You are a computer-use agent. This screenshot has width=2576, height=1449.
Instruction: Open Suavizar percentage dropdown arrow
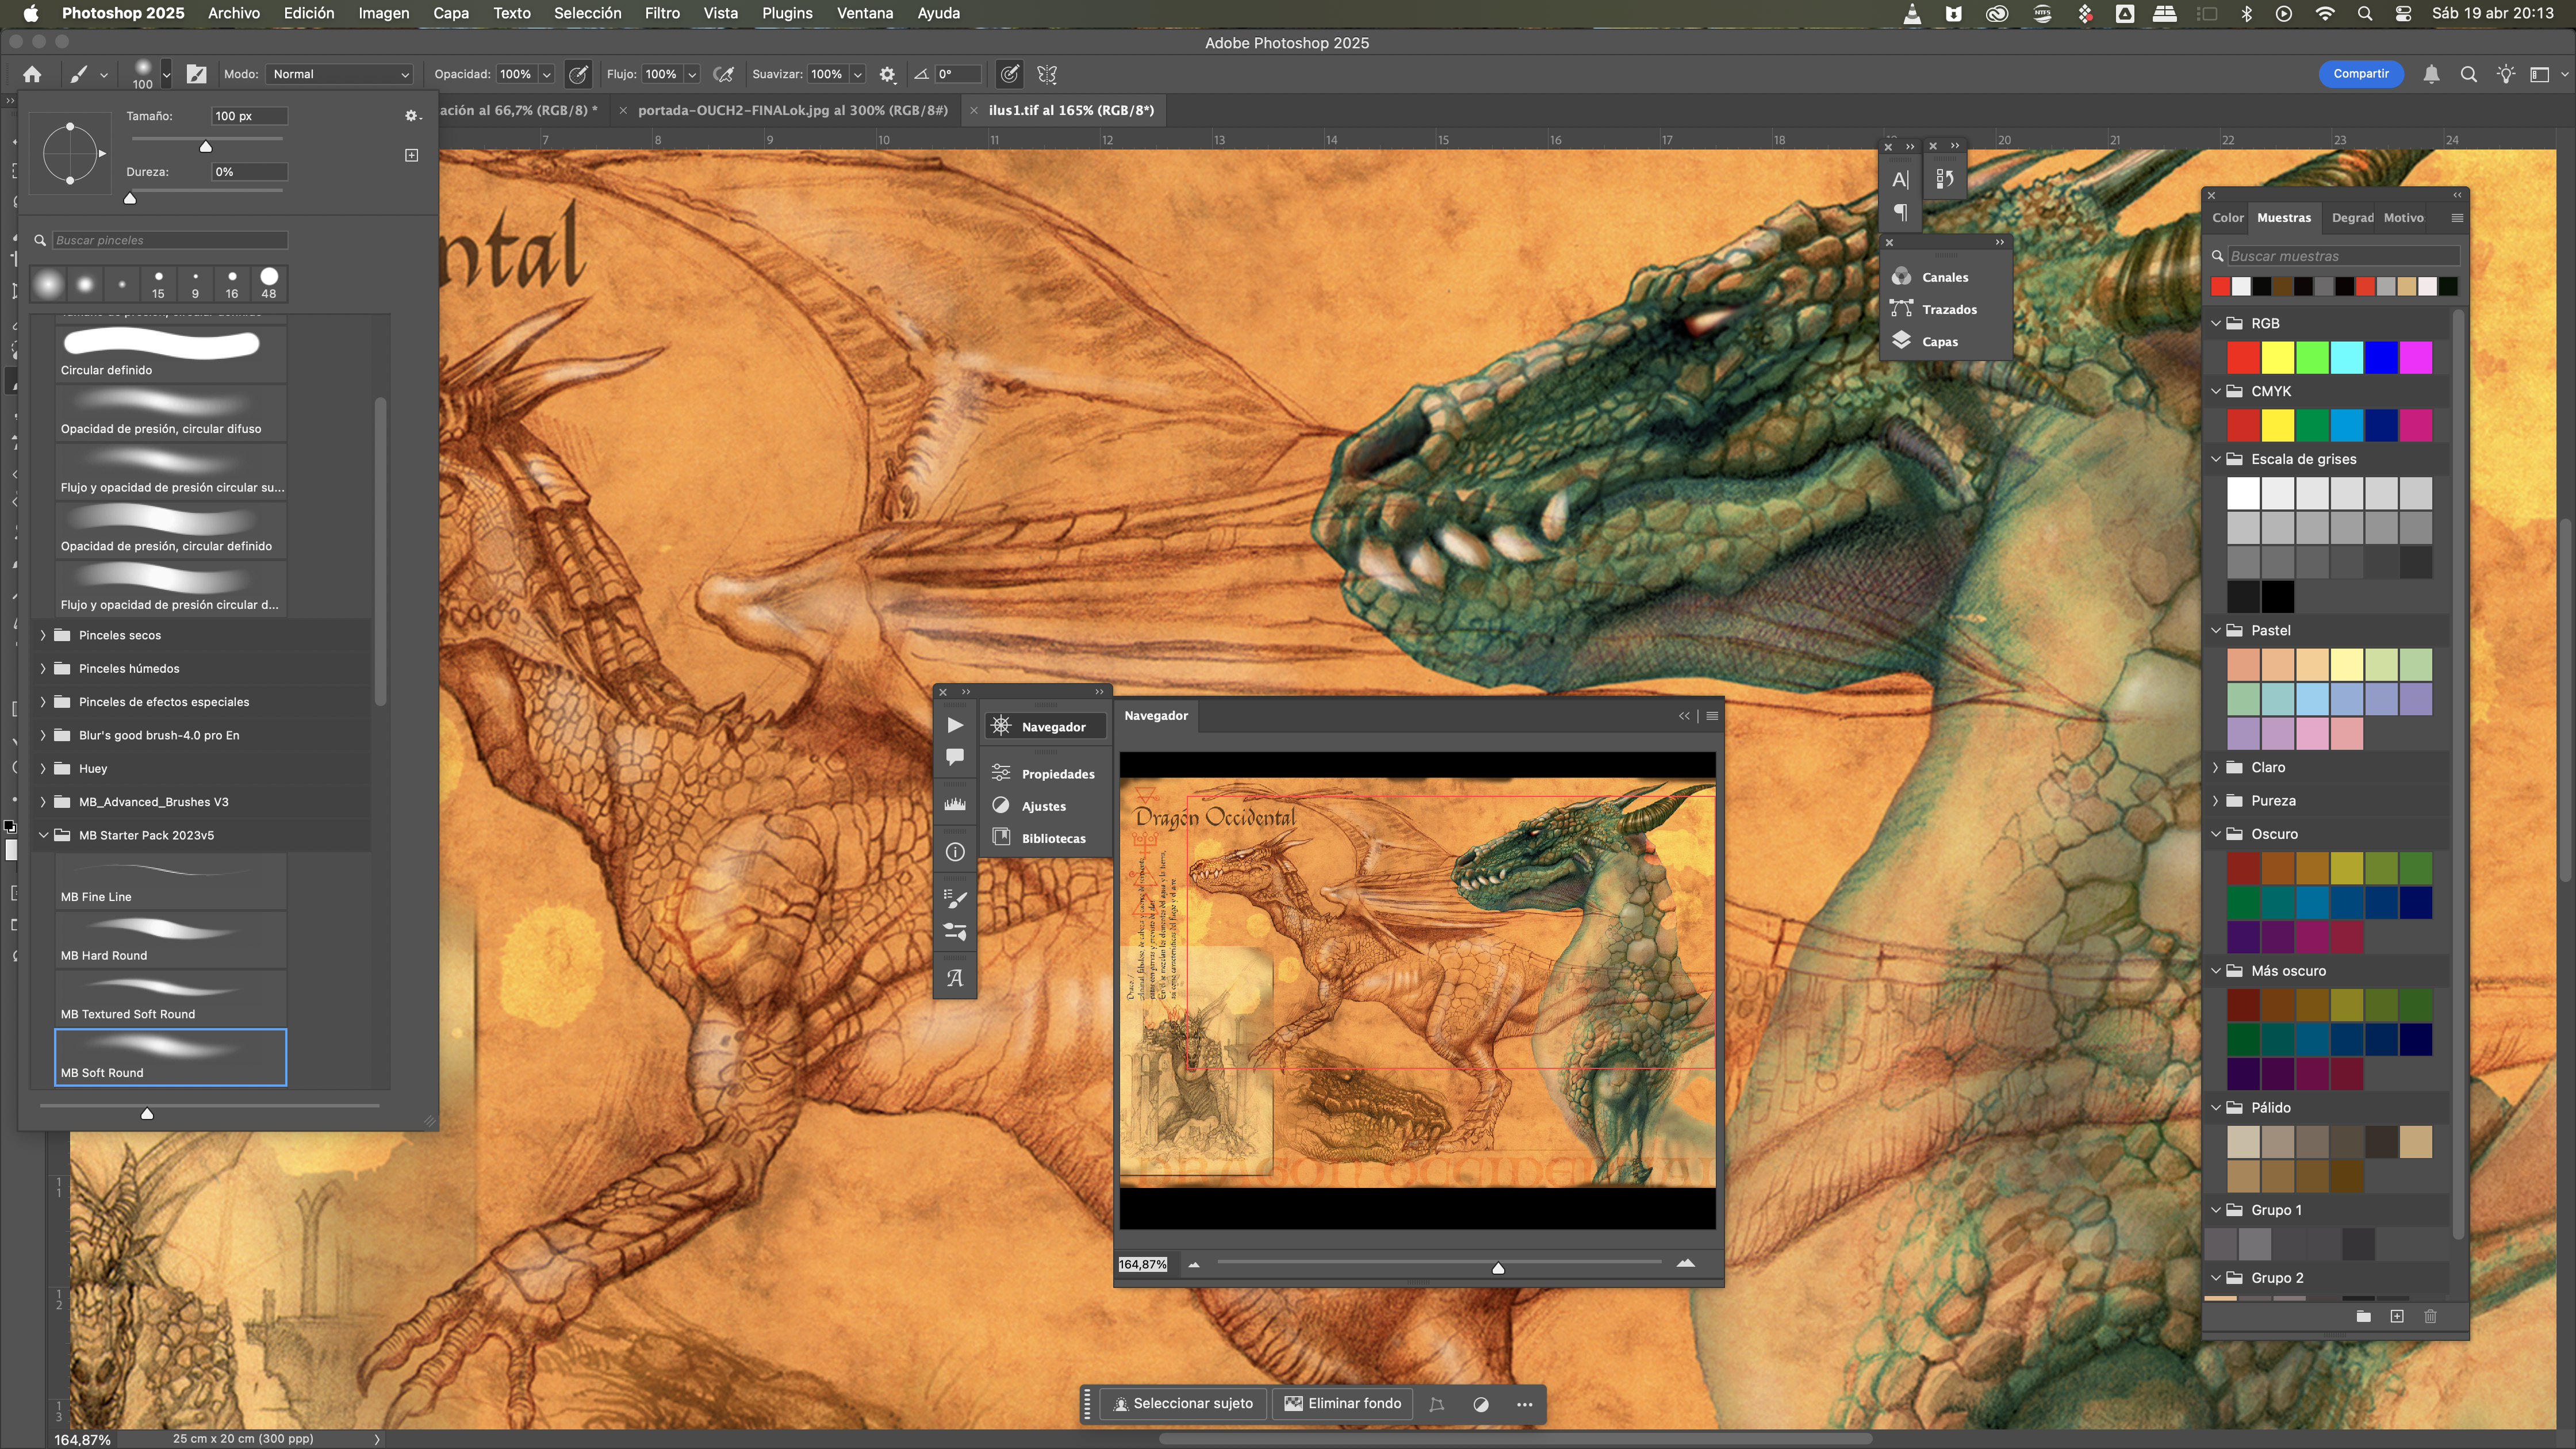pos(858,74)
